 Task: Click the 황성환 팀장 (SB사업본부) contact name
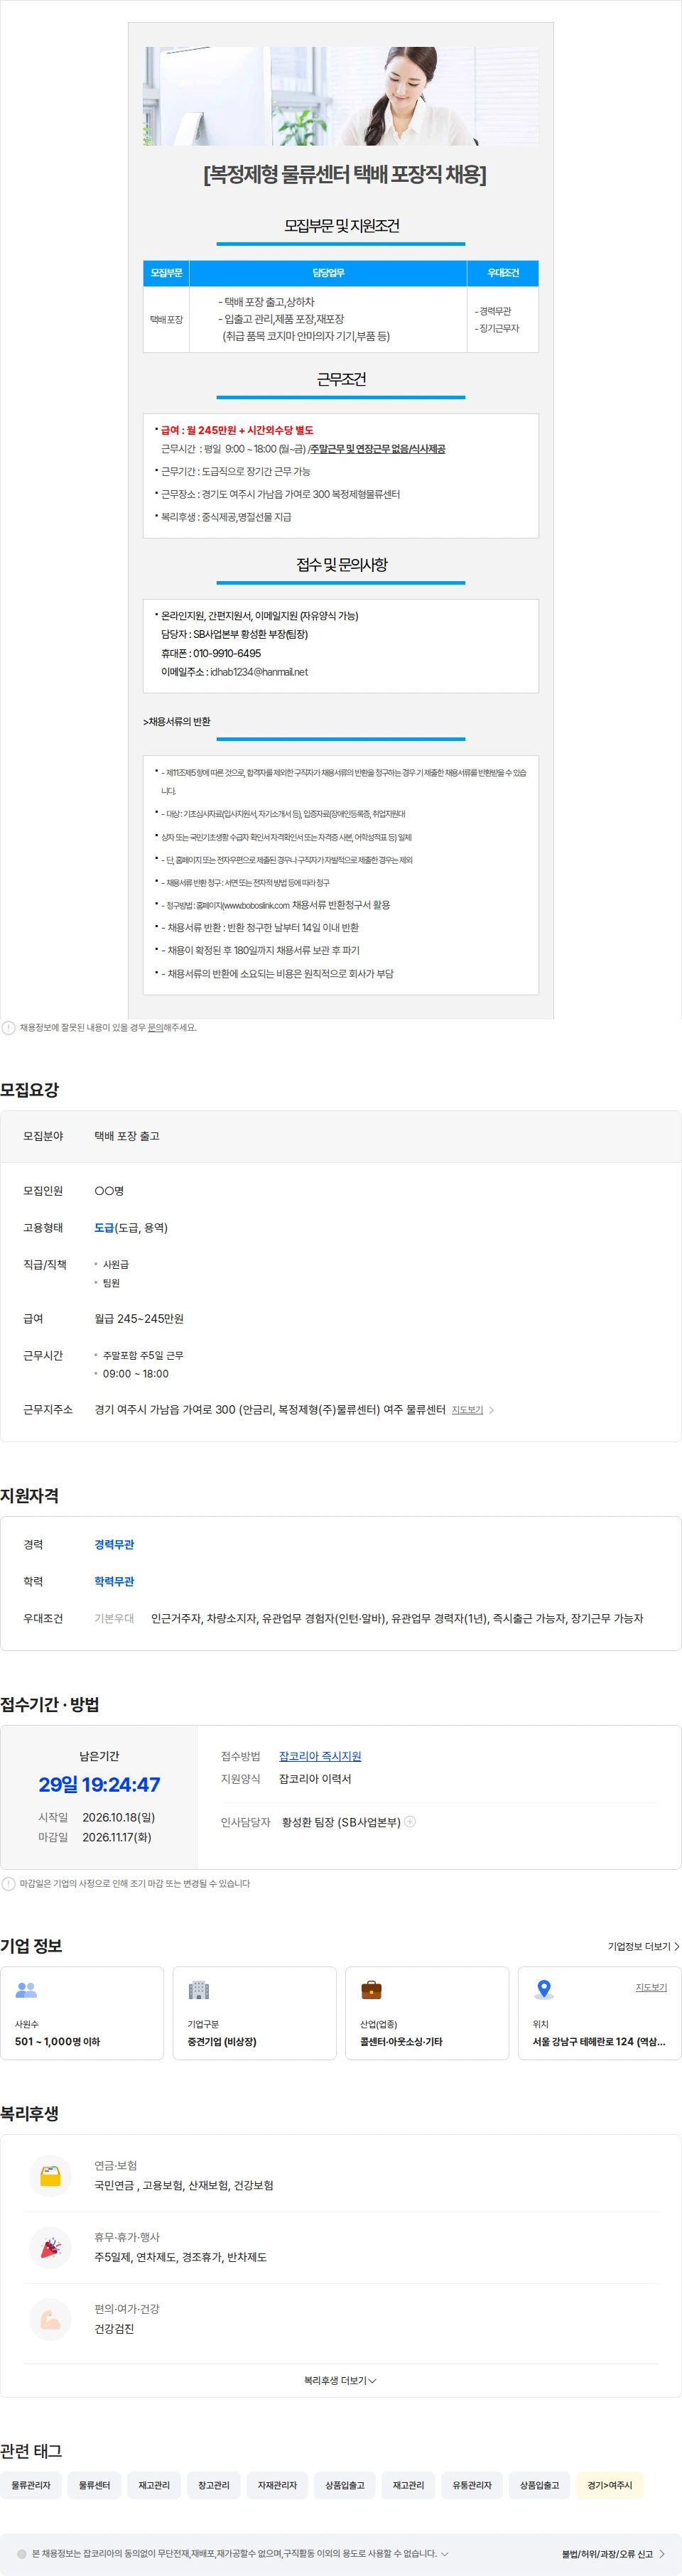point(341,1822)
